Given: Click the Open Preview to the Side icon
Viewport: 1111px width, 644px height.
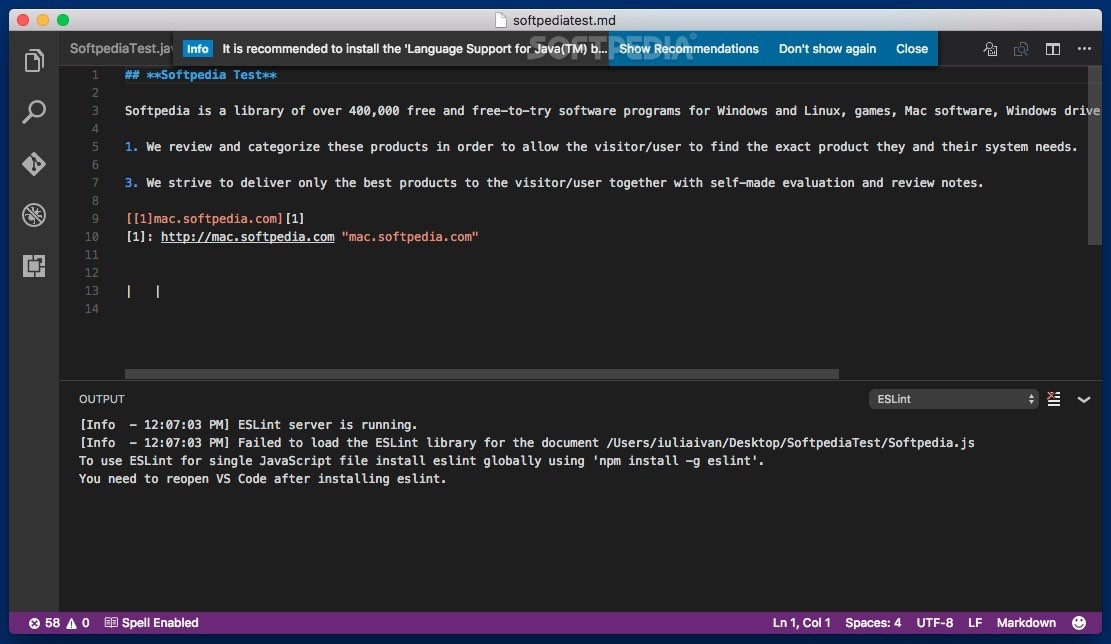Looking at the screenshot, I should [x=1021, y=49].
